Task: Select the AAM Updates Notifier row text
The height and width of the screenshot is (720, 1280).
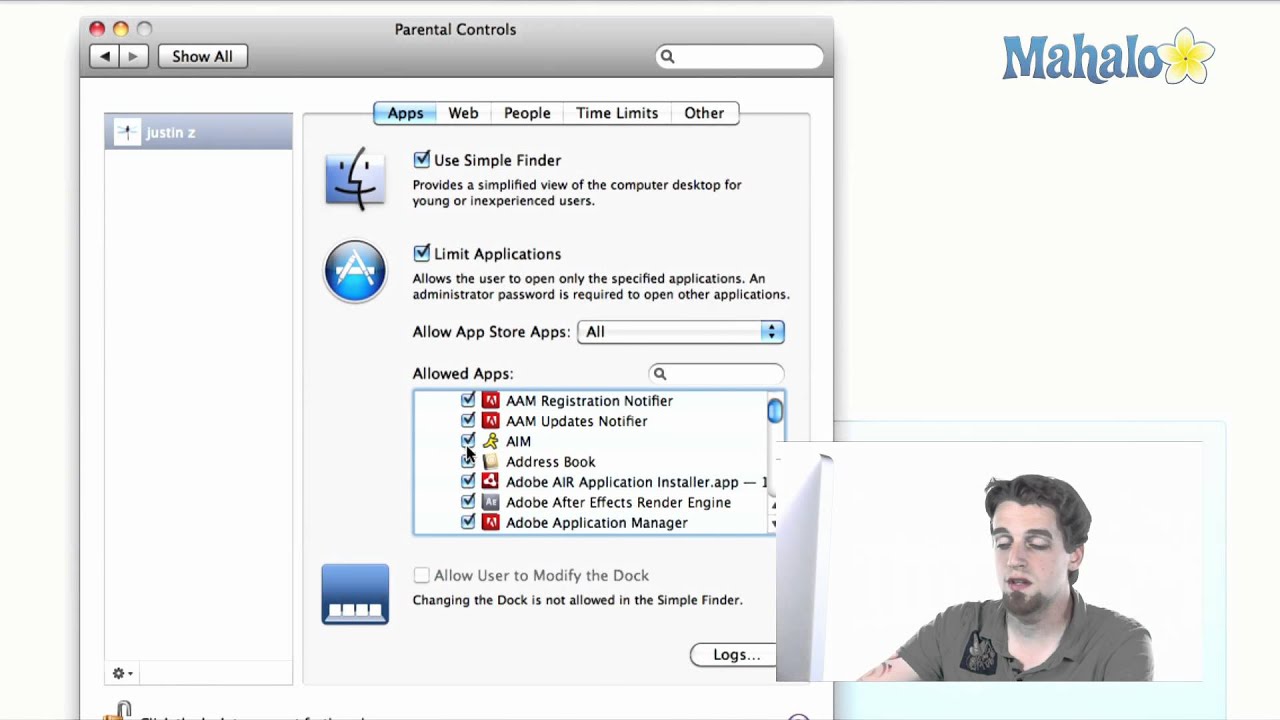Action: [576, 421]
